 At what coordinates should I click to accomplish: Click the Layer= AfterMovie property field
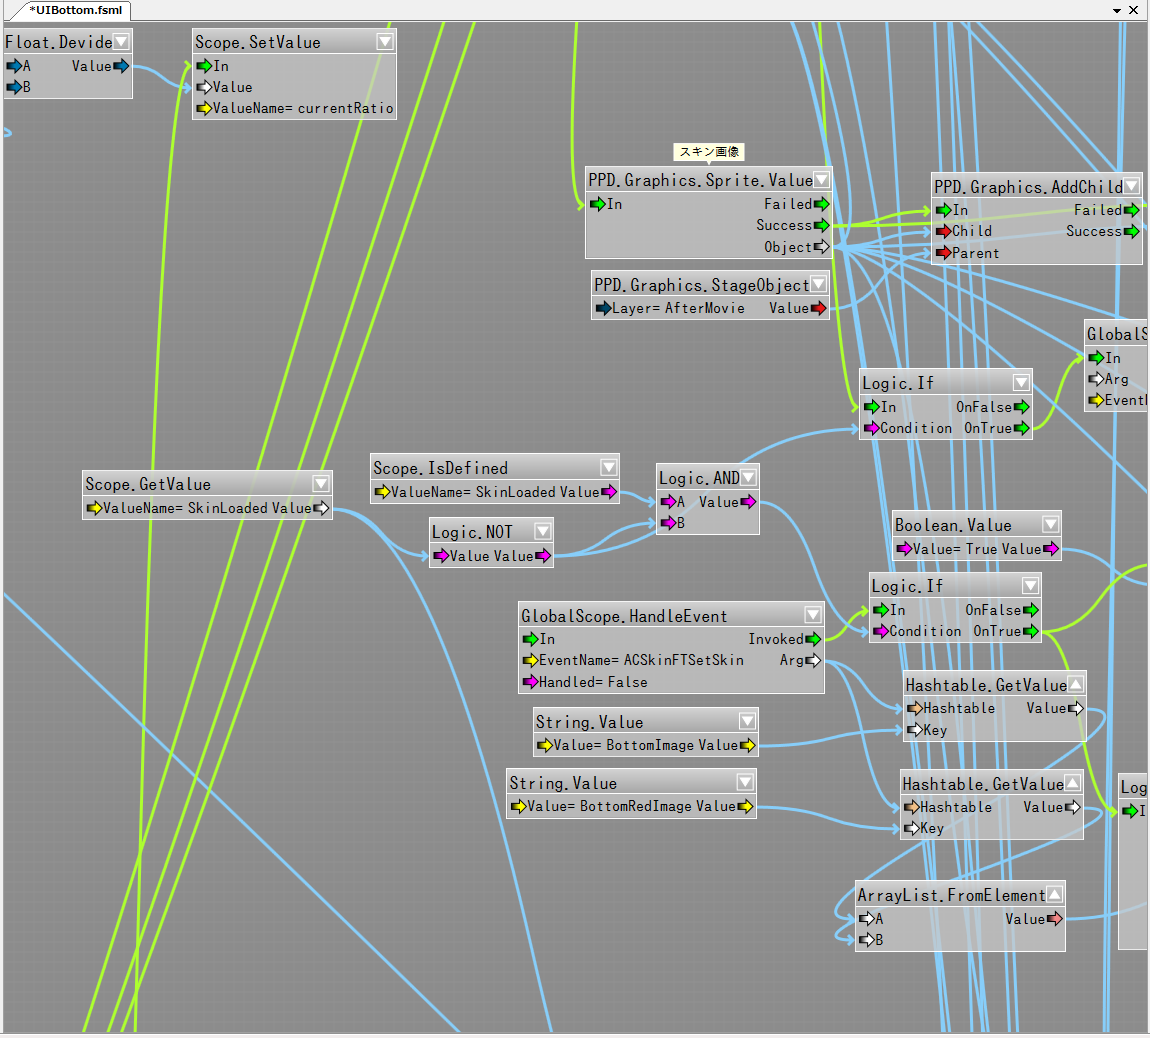click(x=678, y=308)
